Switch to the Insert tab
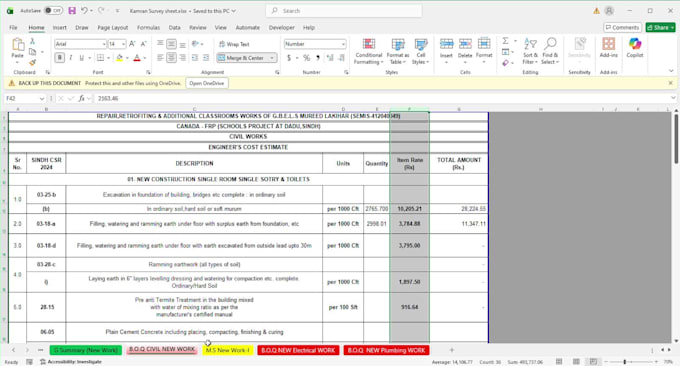This screenshot has width=680, height=366. point(59,27)
